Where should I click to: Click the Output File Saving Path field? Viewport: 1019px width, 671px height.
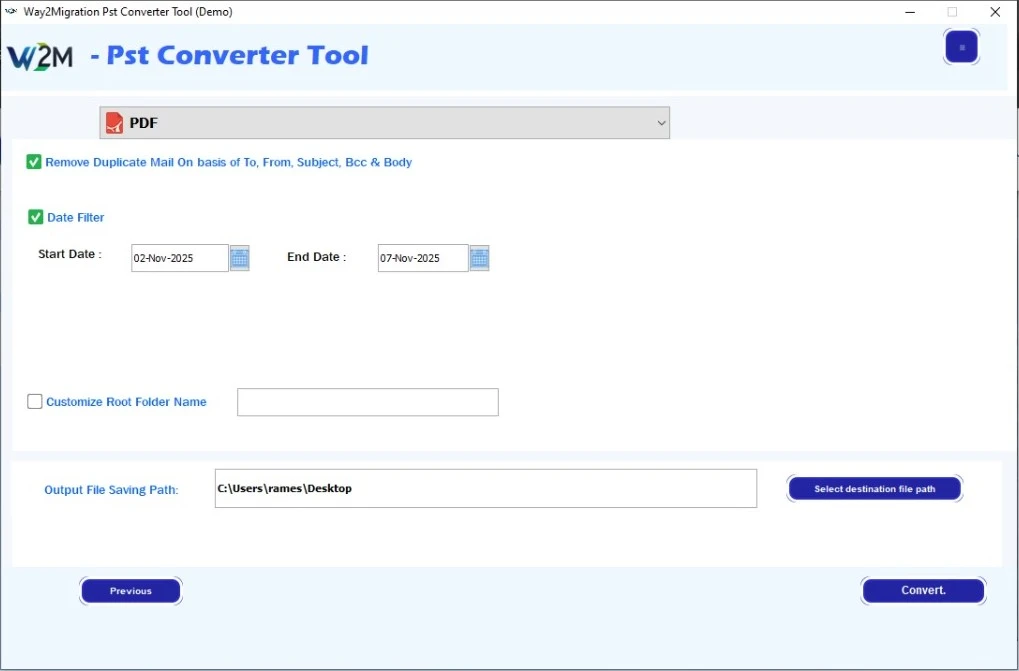pyautogui.click(x=485, y=489)
